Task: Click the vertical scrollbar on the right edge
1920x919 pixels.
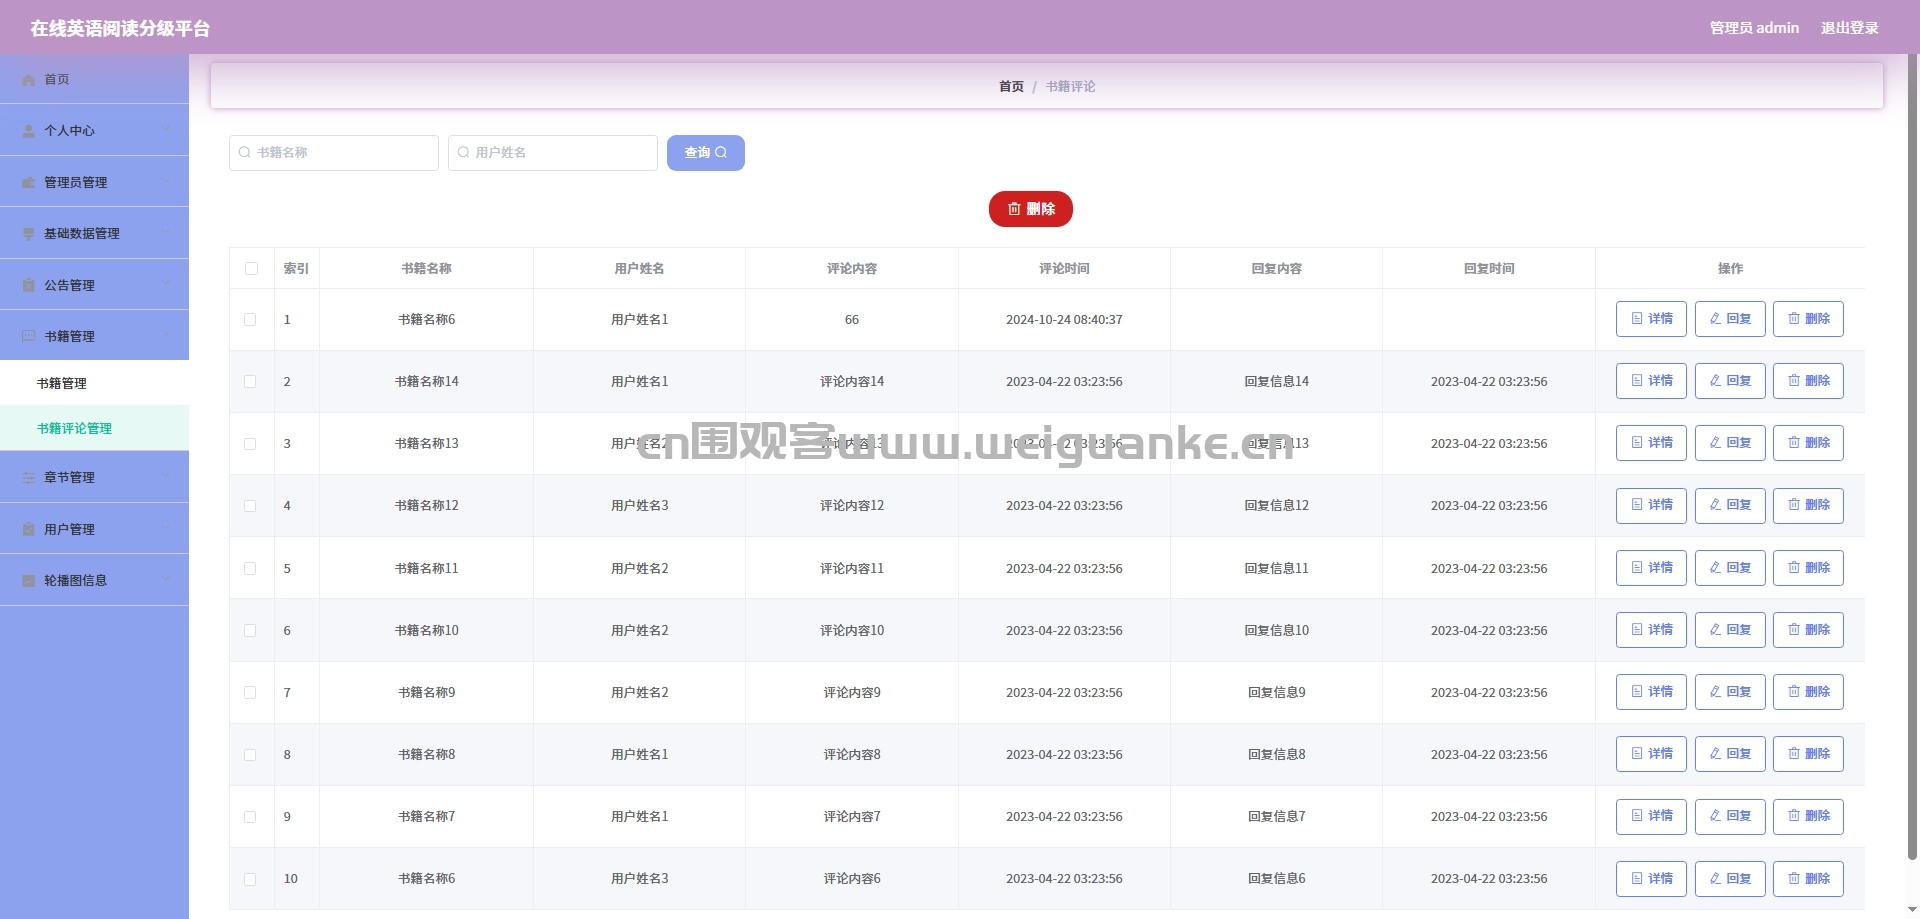Action: [x=1913, y=460]
